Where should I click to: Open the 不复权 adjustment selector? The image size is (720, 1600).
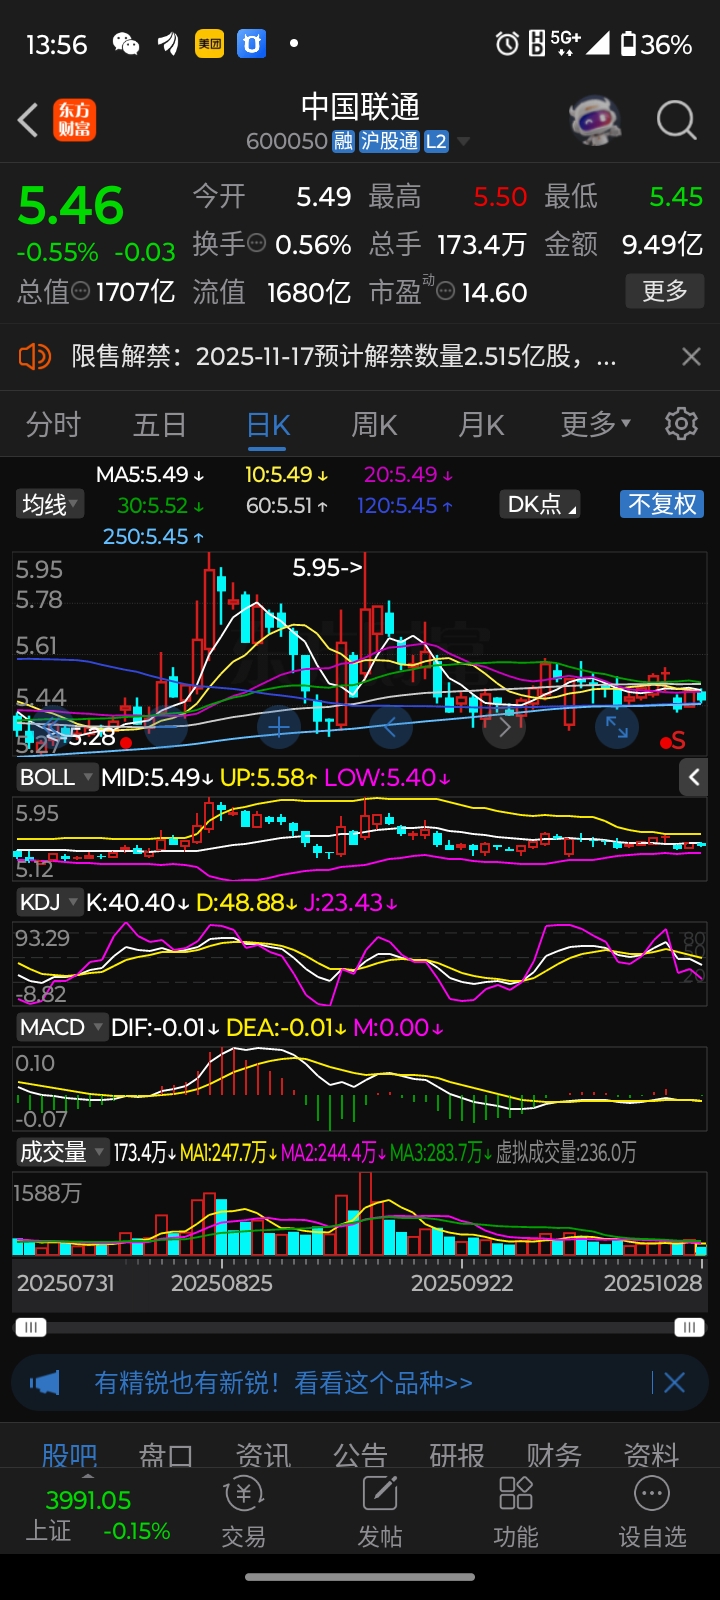click(x=661, y=504)
